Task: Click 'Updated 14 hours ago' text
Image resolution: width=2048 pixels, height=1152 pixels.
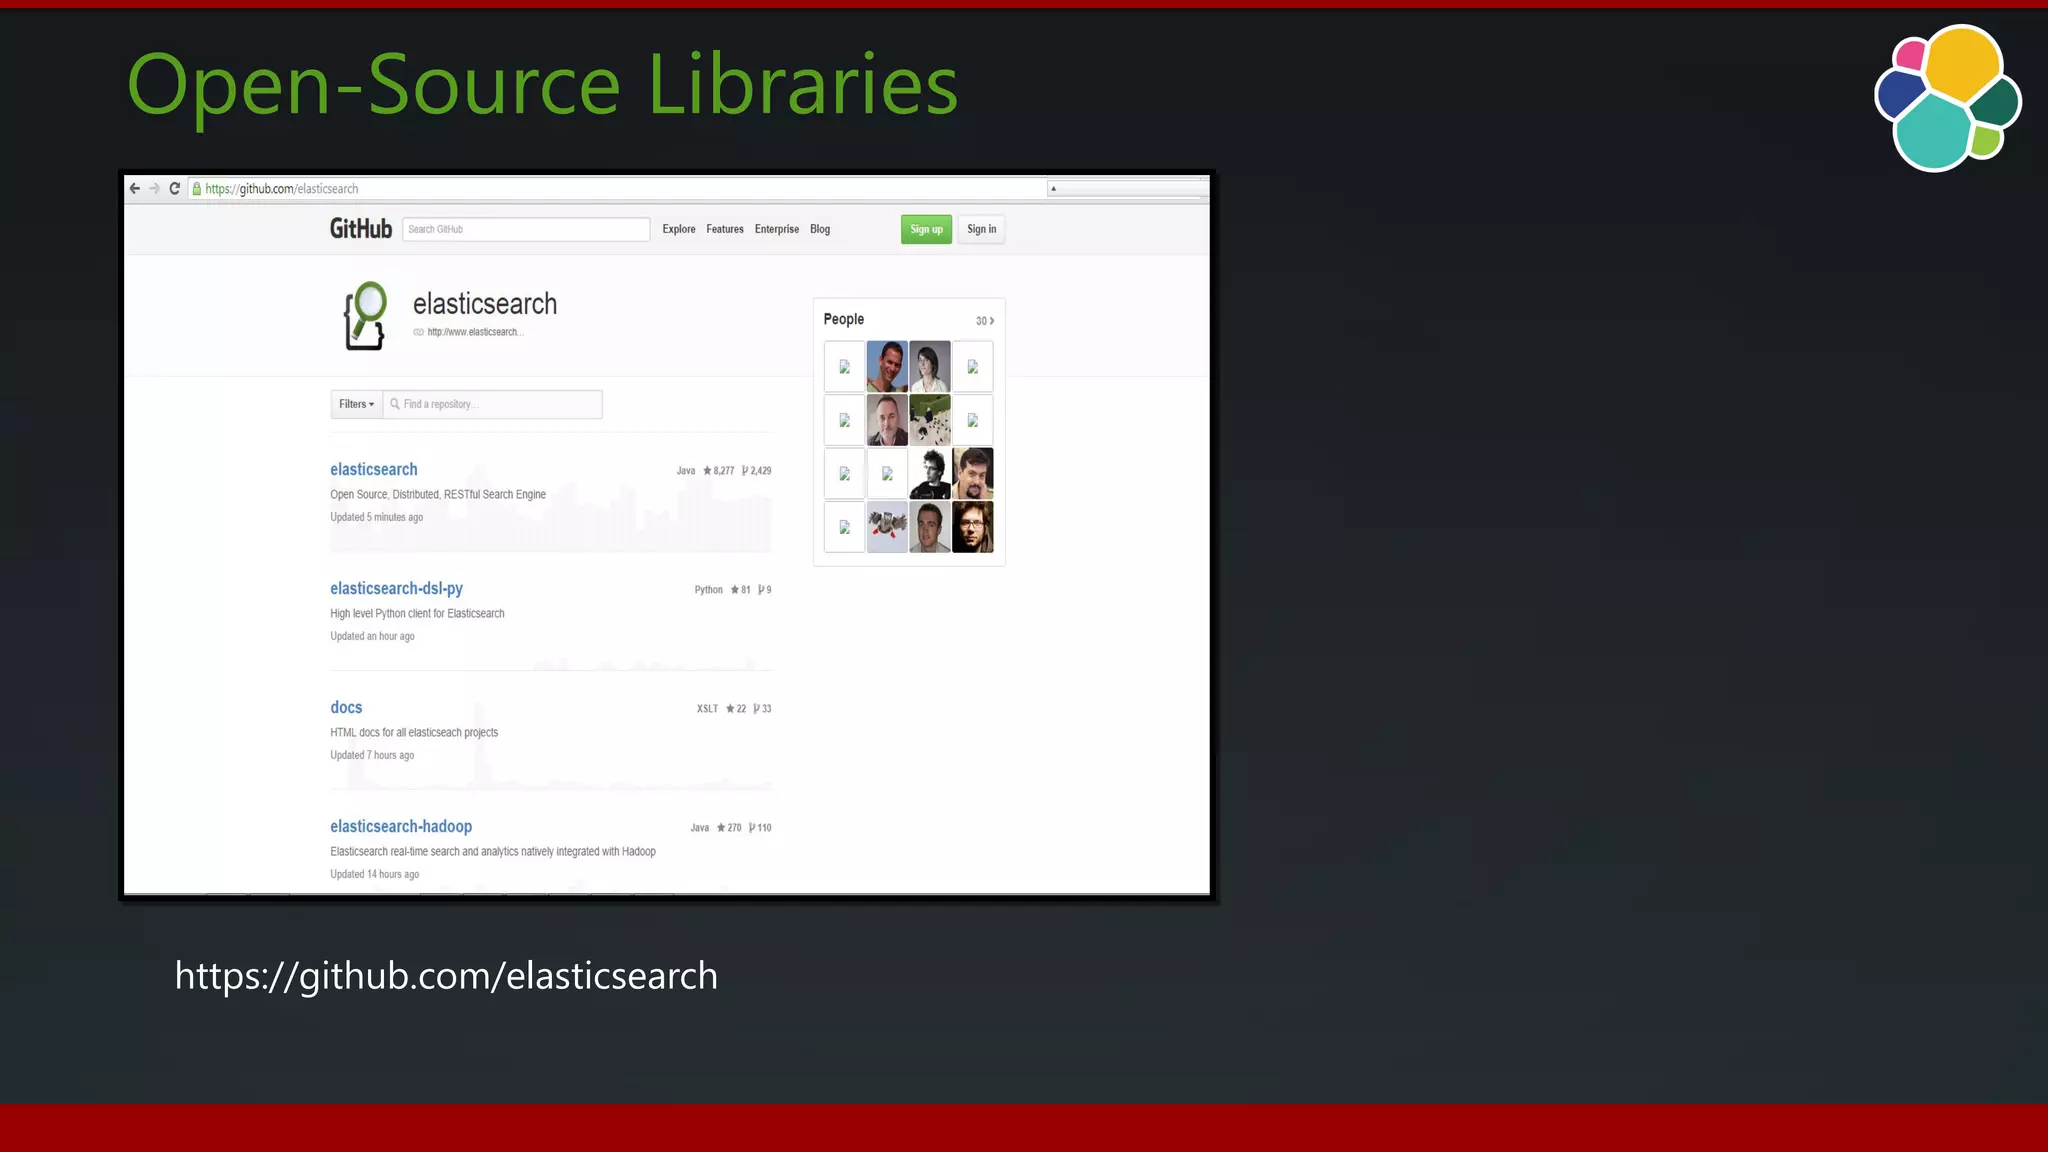Action: (375, 874)
